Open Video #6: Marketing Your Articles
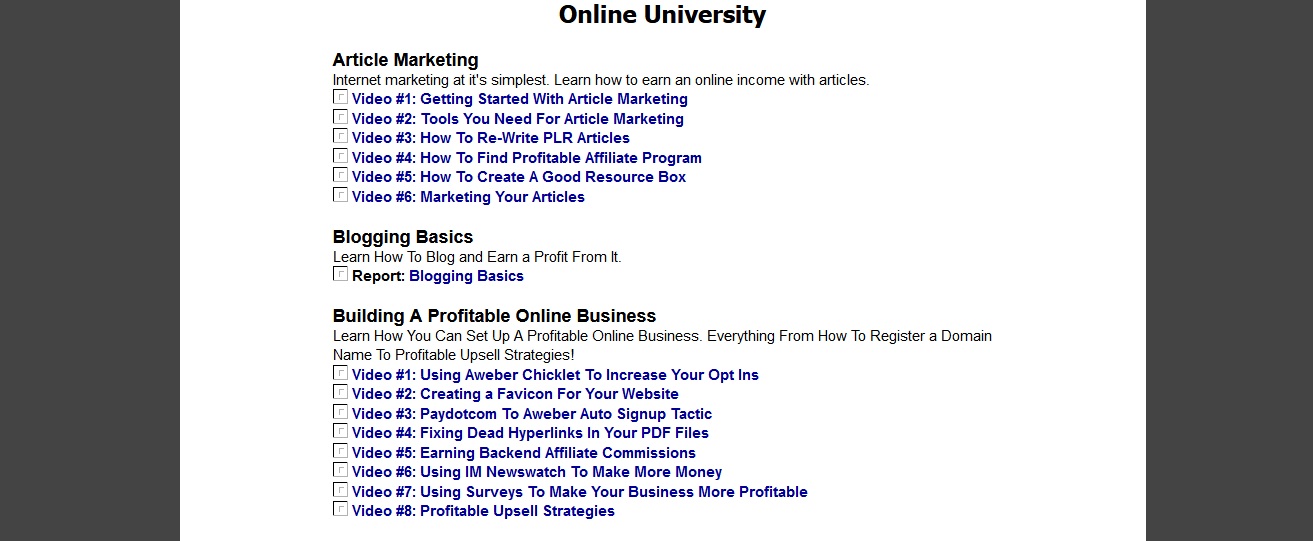 pos(468,197)
